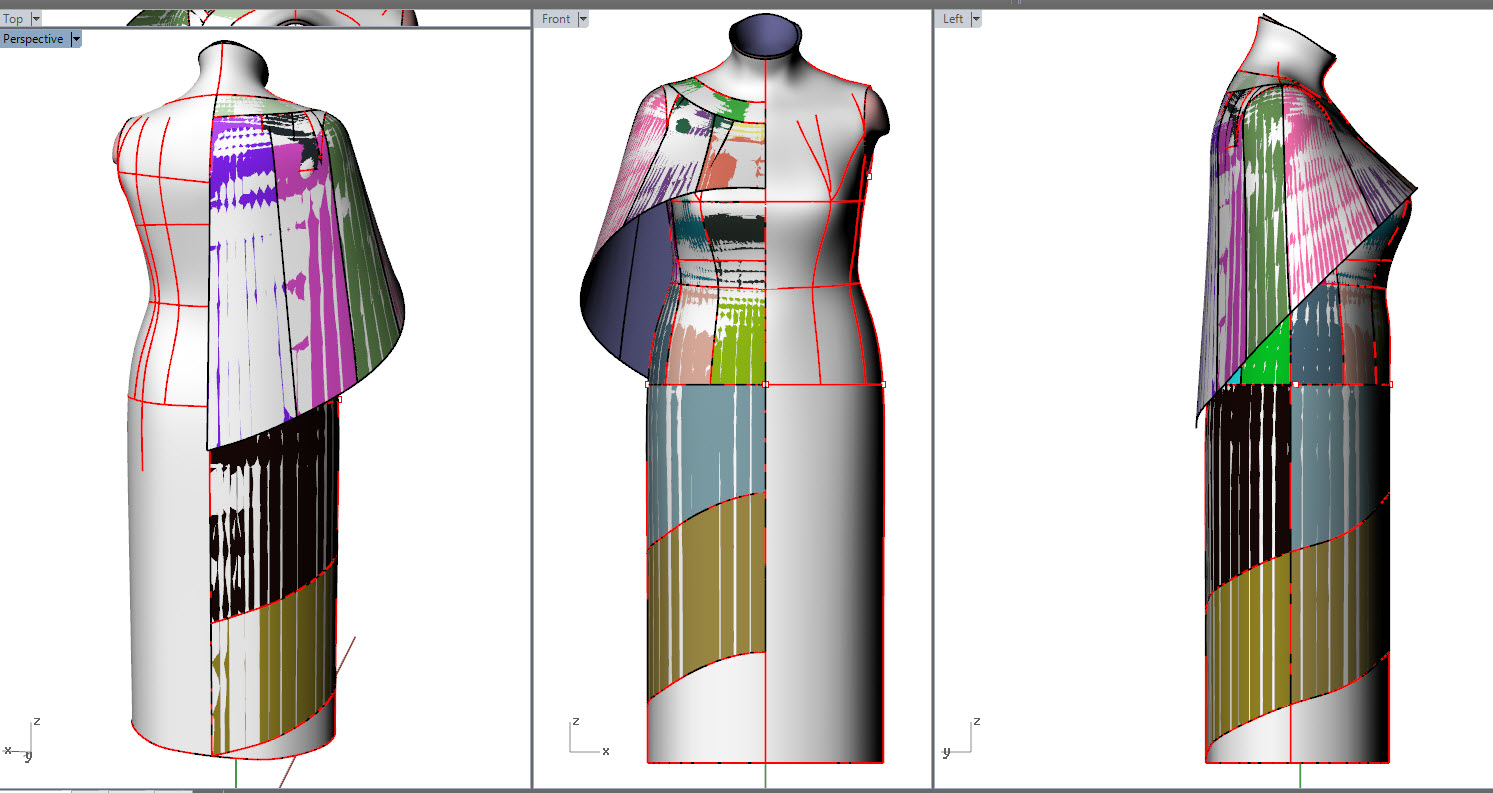Viewport: 1493px width, 793px height.
Task: Expand the Left viewport menu arrow
Action: 976,19
